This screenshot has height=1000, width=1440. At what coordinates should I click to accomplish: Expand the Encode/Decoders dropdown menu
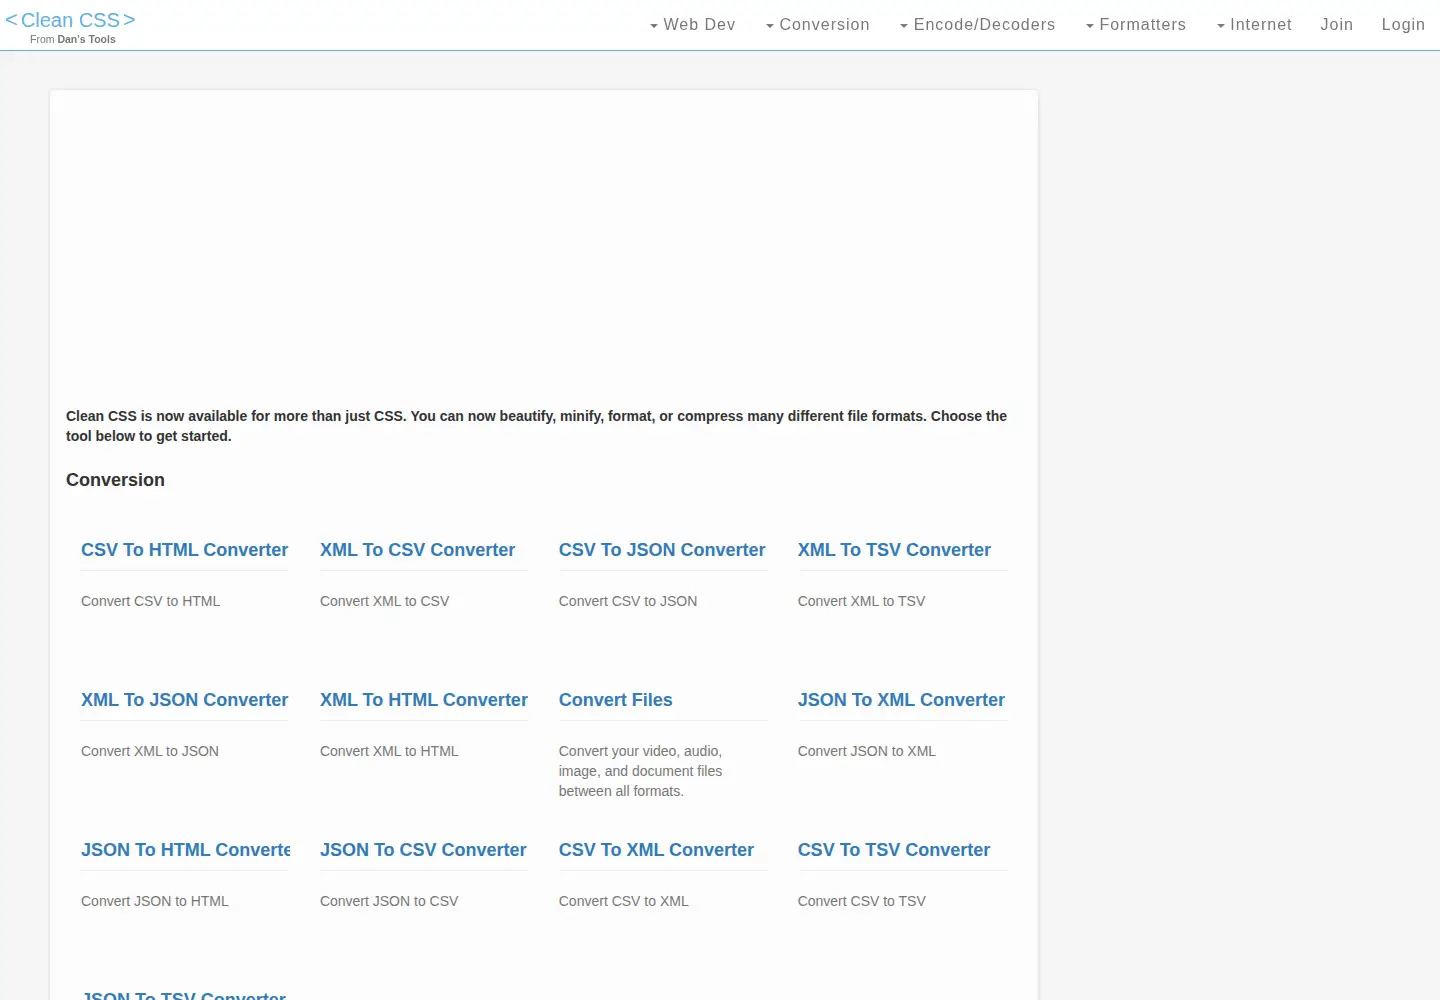tap(977, 25)
